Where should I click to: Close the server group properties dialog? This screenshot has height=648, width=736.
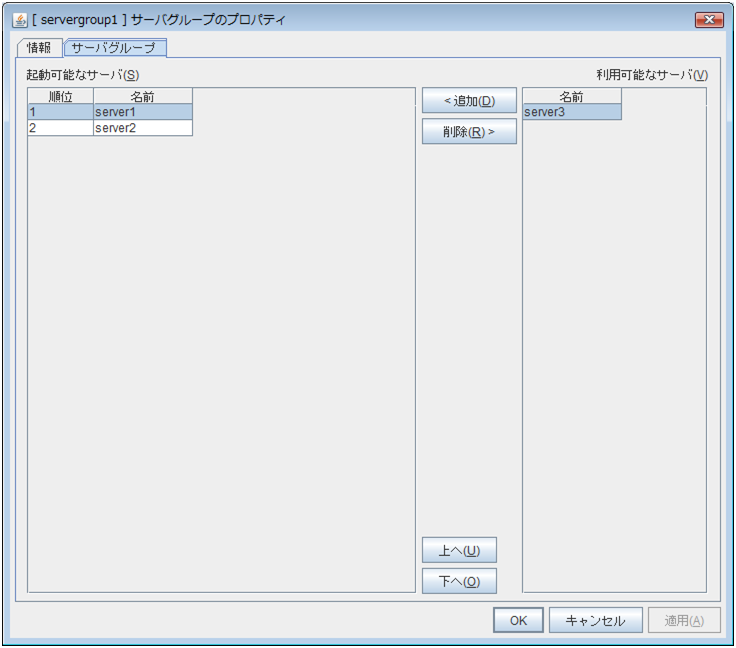[x=708, y=20]
